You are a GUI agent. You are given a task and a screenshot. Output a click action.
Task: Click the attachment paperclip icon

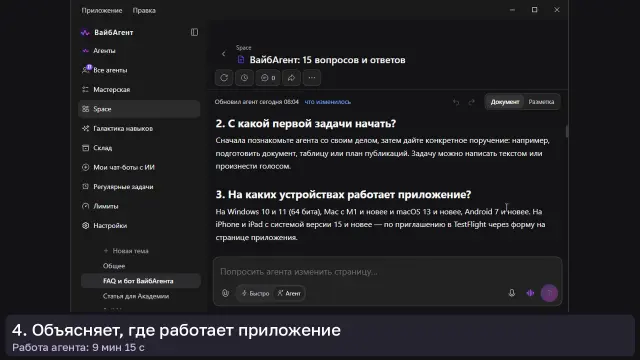tap(225, 293)
